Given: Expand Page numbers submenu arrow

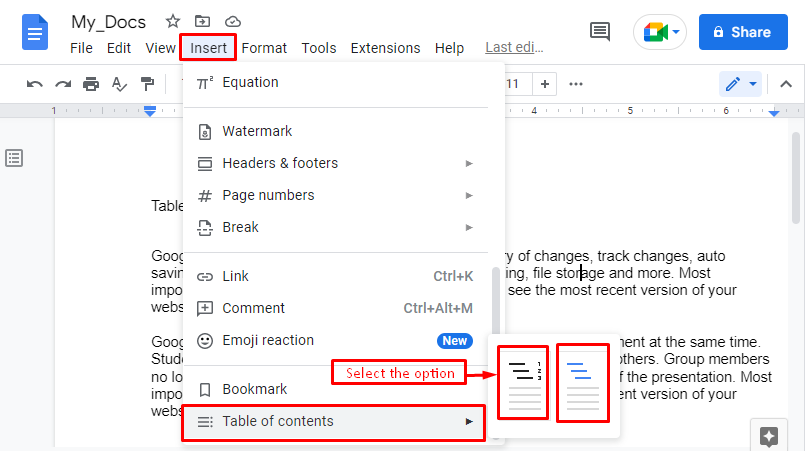Looking at the screenshot, I should click(x=469, y=196).
